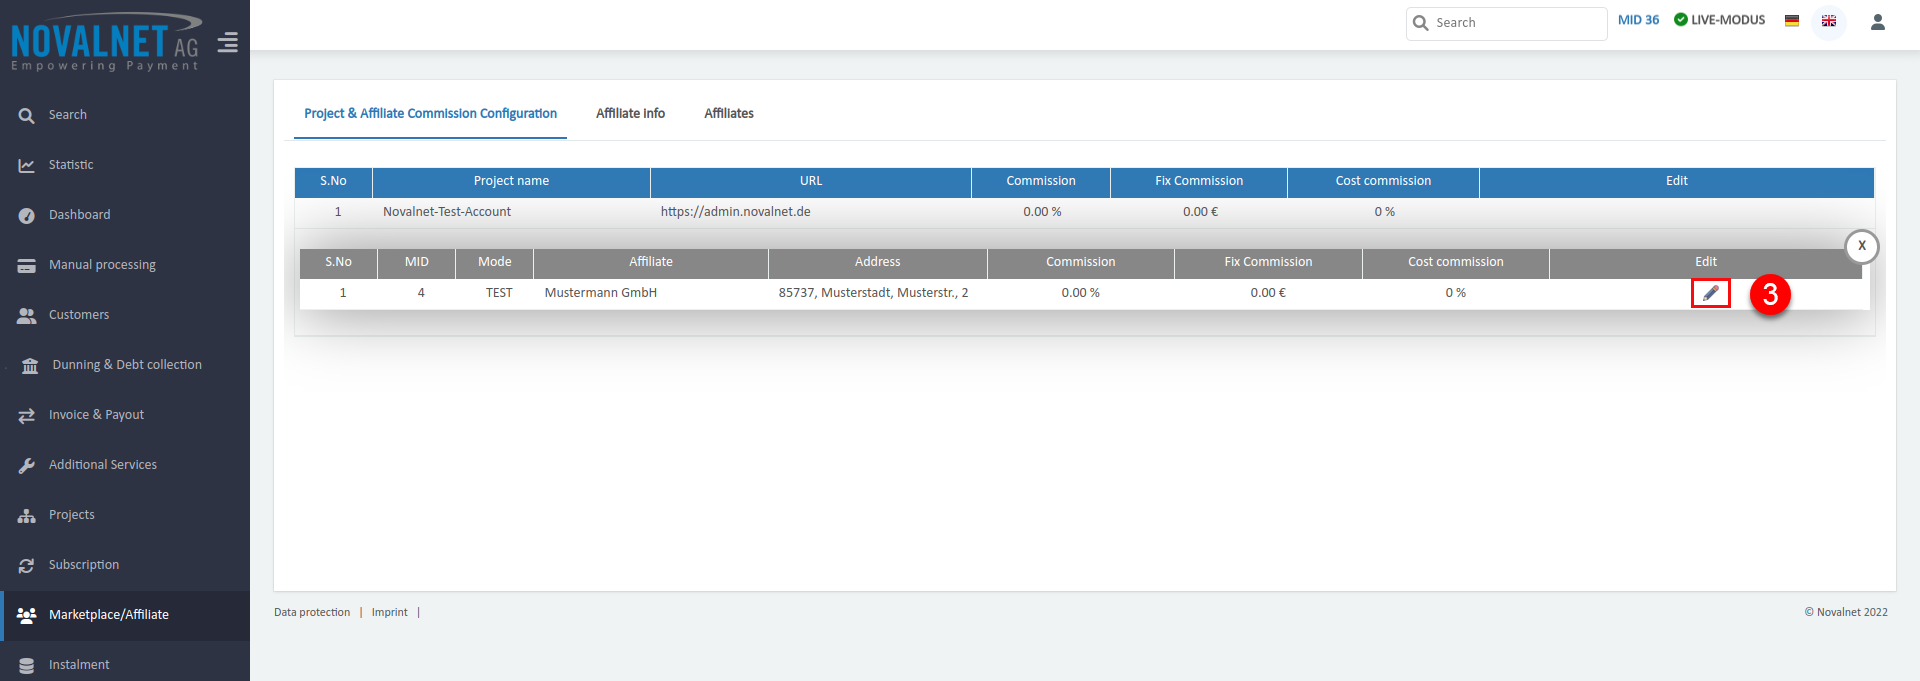Click the Statistic chart icon in sidebar
The height and width of the screenshot is (681, 1920).
27,165
